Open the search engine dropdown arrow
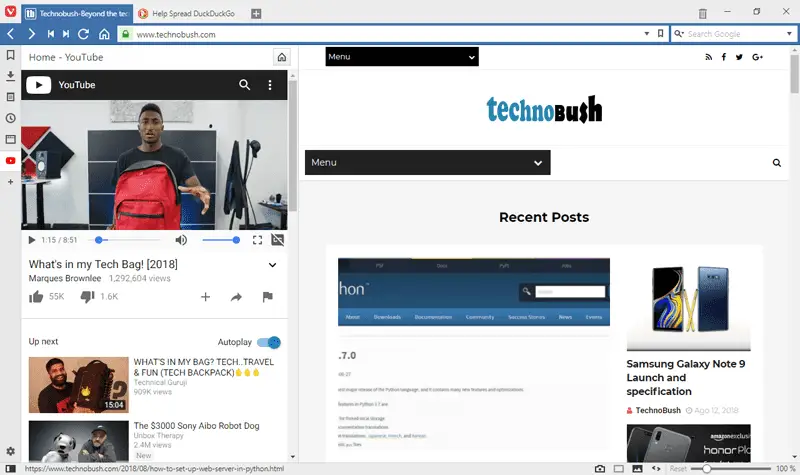This screenshot has width=800, height=475. [x=789, y=34]
